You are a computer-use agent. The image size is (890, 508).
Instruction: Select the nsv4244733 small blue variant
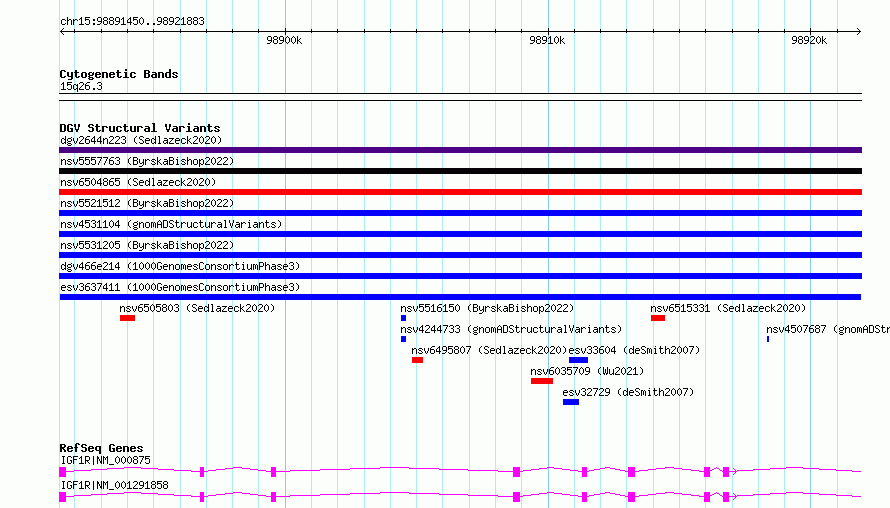[404, 339]
